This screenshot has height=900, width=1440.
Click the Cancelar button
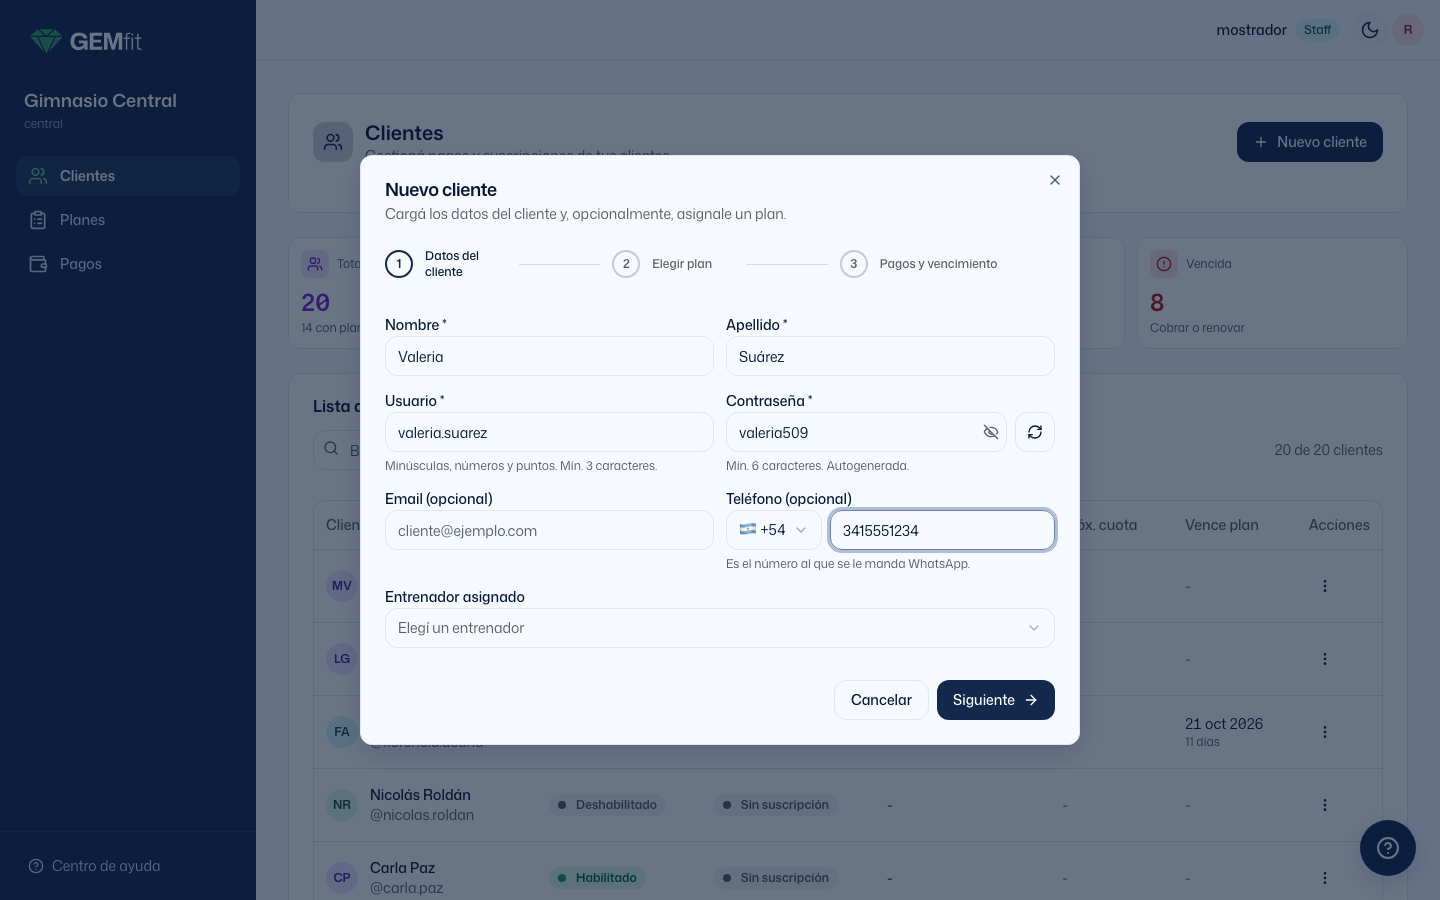[881, 700]
